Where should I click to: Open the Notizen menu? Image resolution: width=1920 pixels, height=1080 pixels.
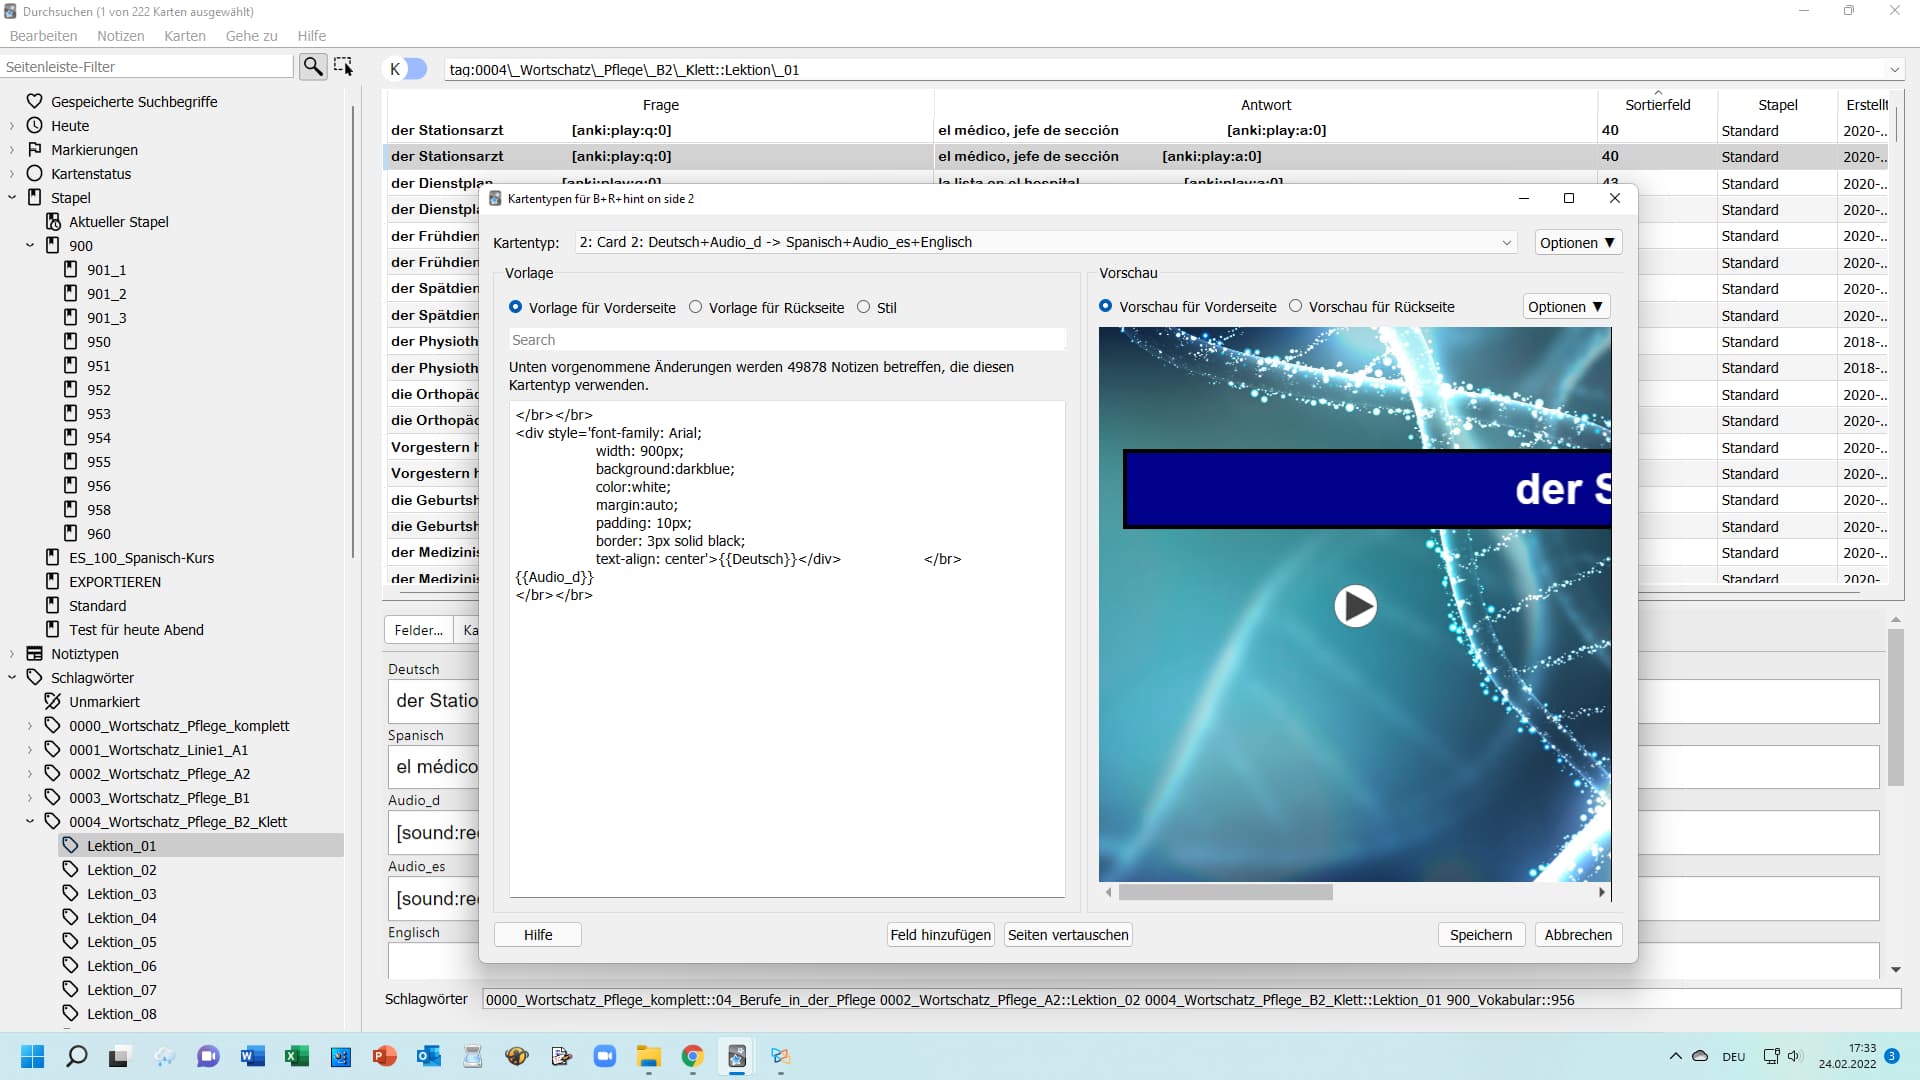(x=120, y=36)
